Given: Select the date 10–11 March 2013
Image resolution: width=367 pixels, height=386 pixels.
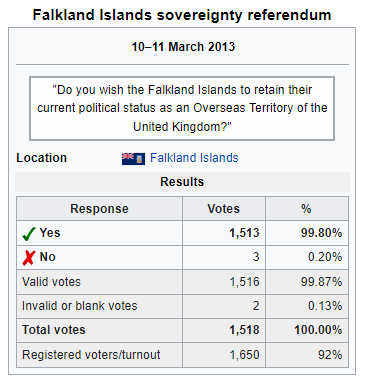Looking at the screenshot, I should coord(183,47).
